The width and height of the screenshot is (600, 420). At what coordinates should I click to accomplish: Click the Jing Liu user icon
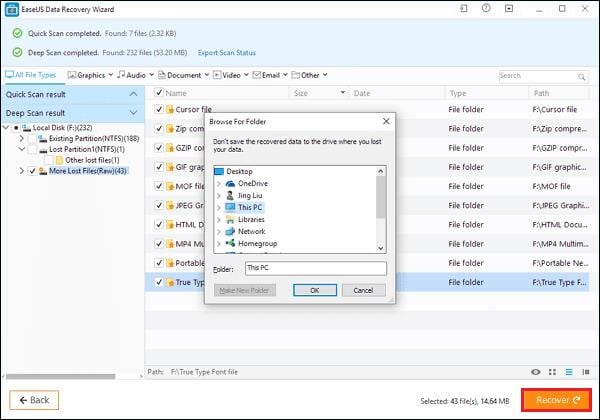click(230, 195)
